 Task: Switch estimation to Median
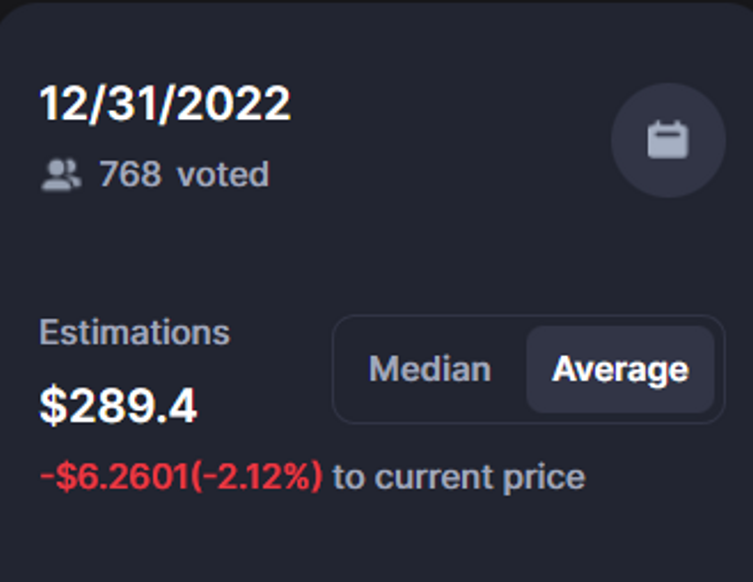tap(430, 369)
